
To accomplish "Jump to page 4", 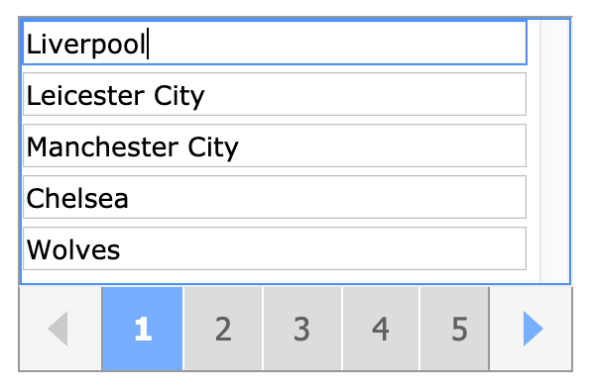I will pyautogui.click(x=380, y=329).
